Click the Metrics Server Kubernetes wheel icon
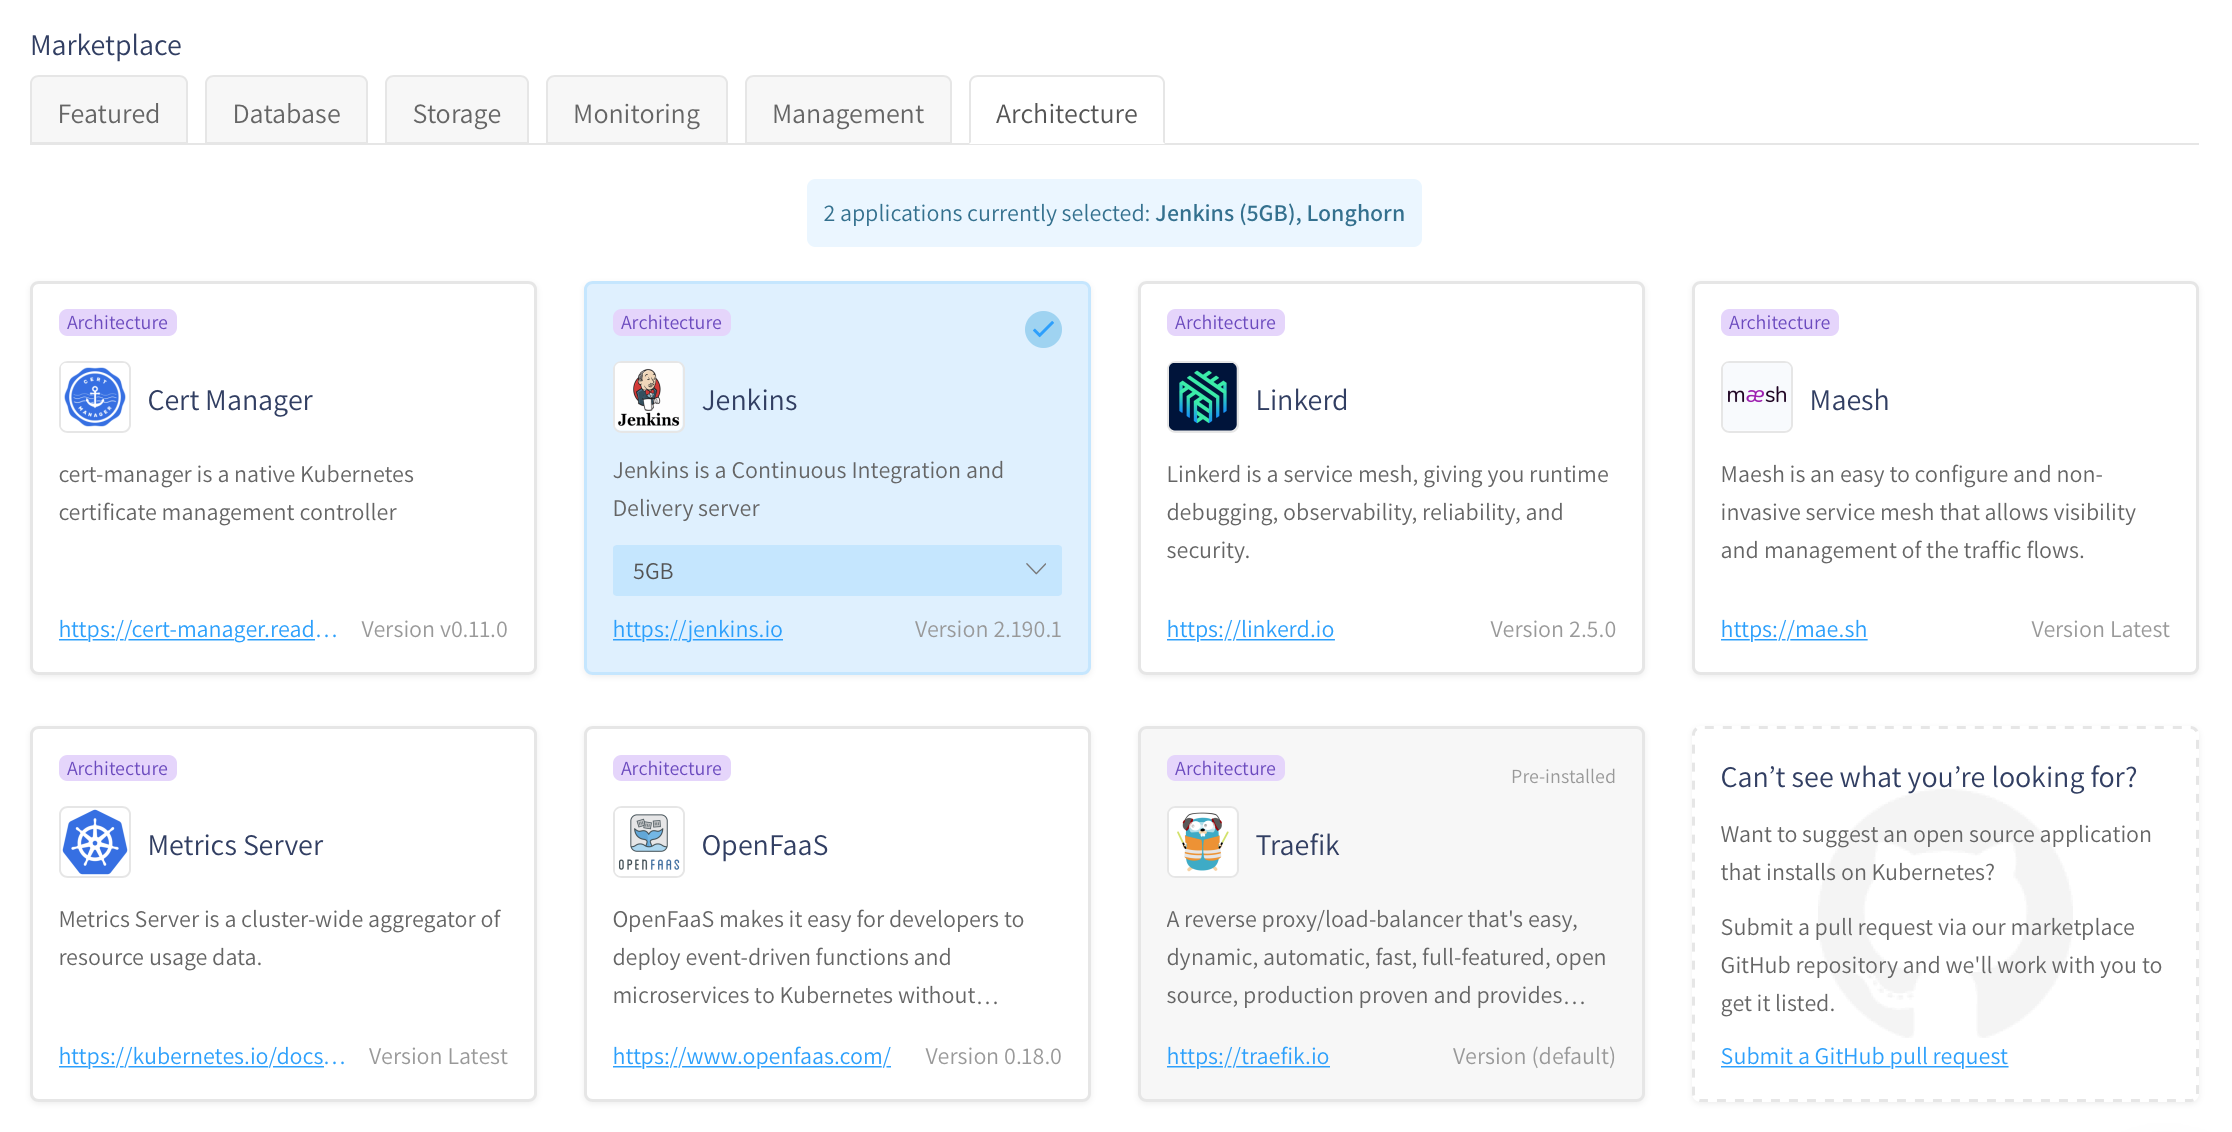The width and height of the screenshot is (2232, 1132). tap(95, 842)
